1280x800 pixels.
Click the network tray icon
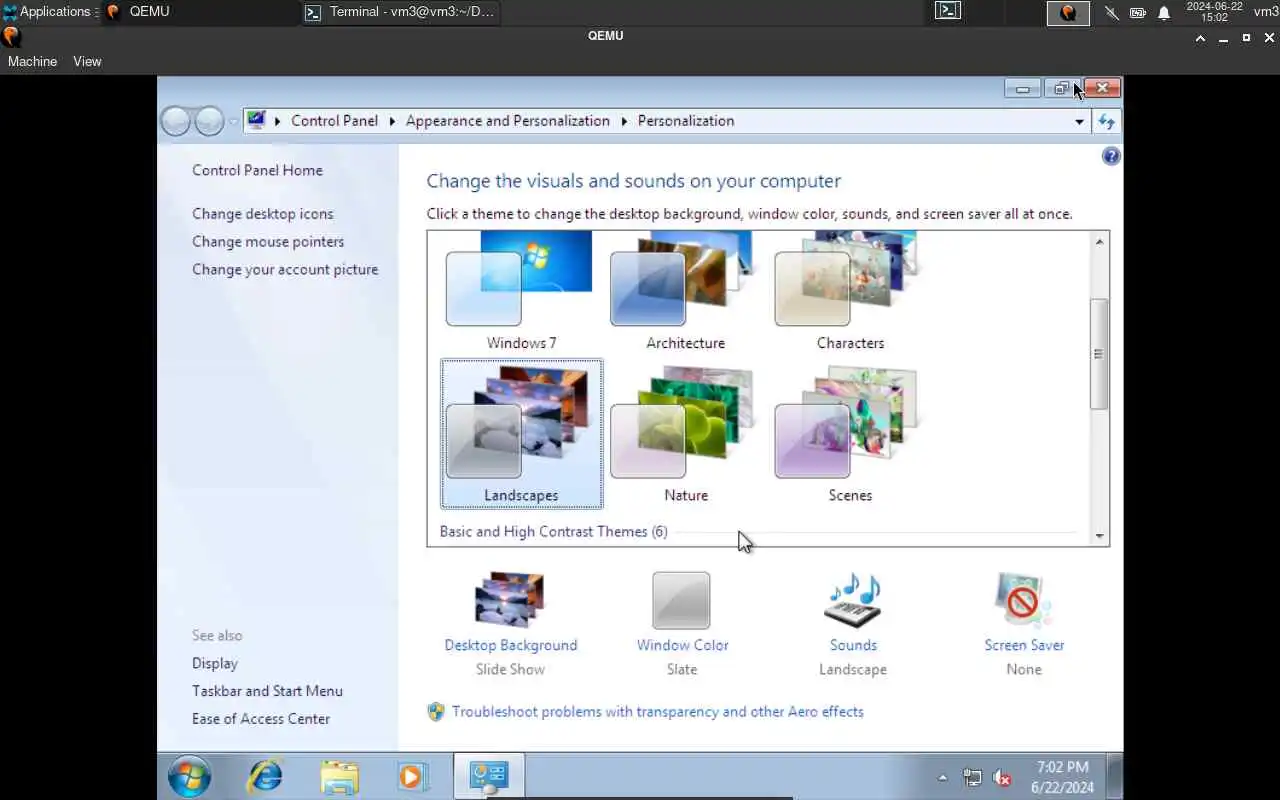(x=972, y=778)
